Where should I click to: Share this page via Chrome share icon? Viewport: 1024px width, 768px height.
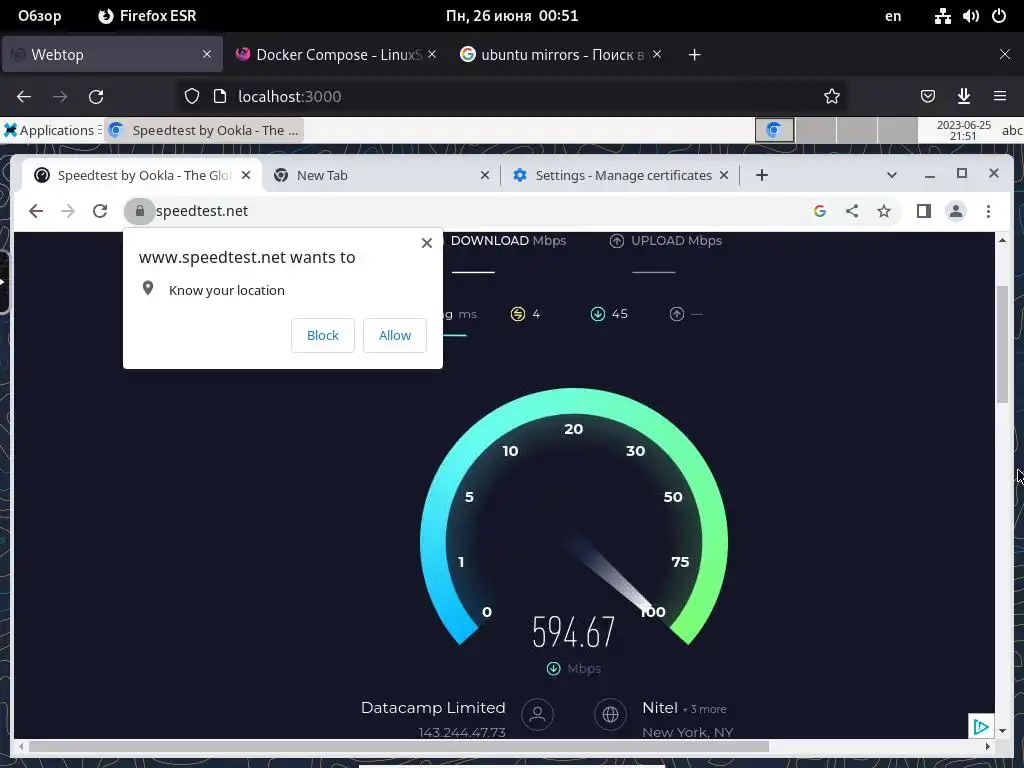coord(852,211)
